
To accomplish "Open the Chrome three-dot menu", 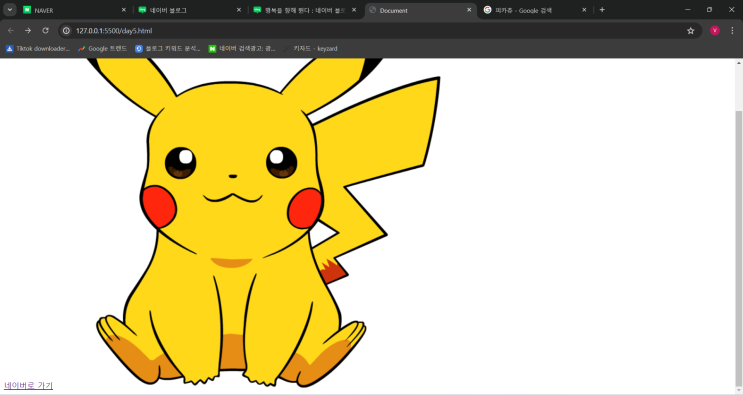I will coord(732,31).
